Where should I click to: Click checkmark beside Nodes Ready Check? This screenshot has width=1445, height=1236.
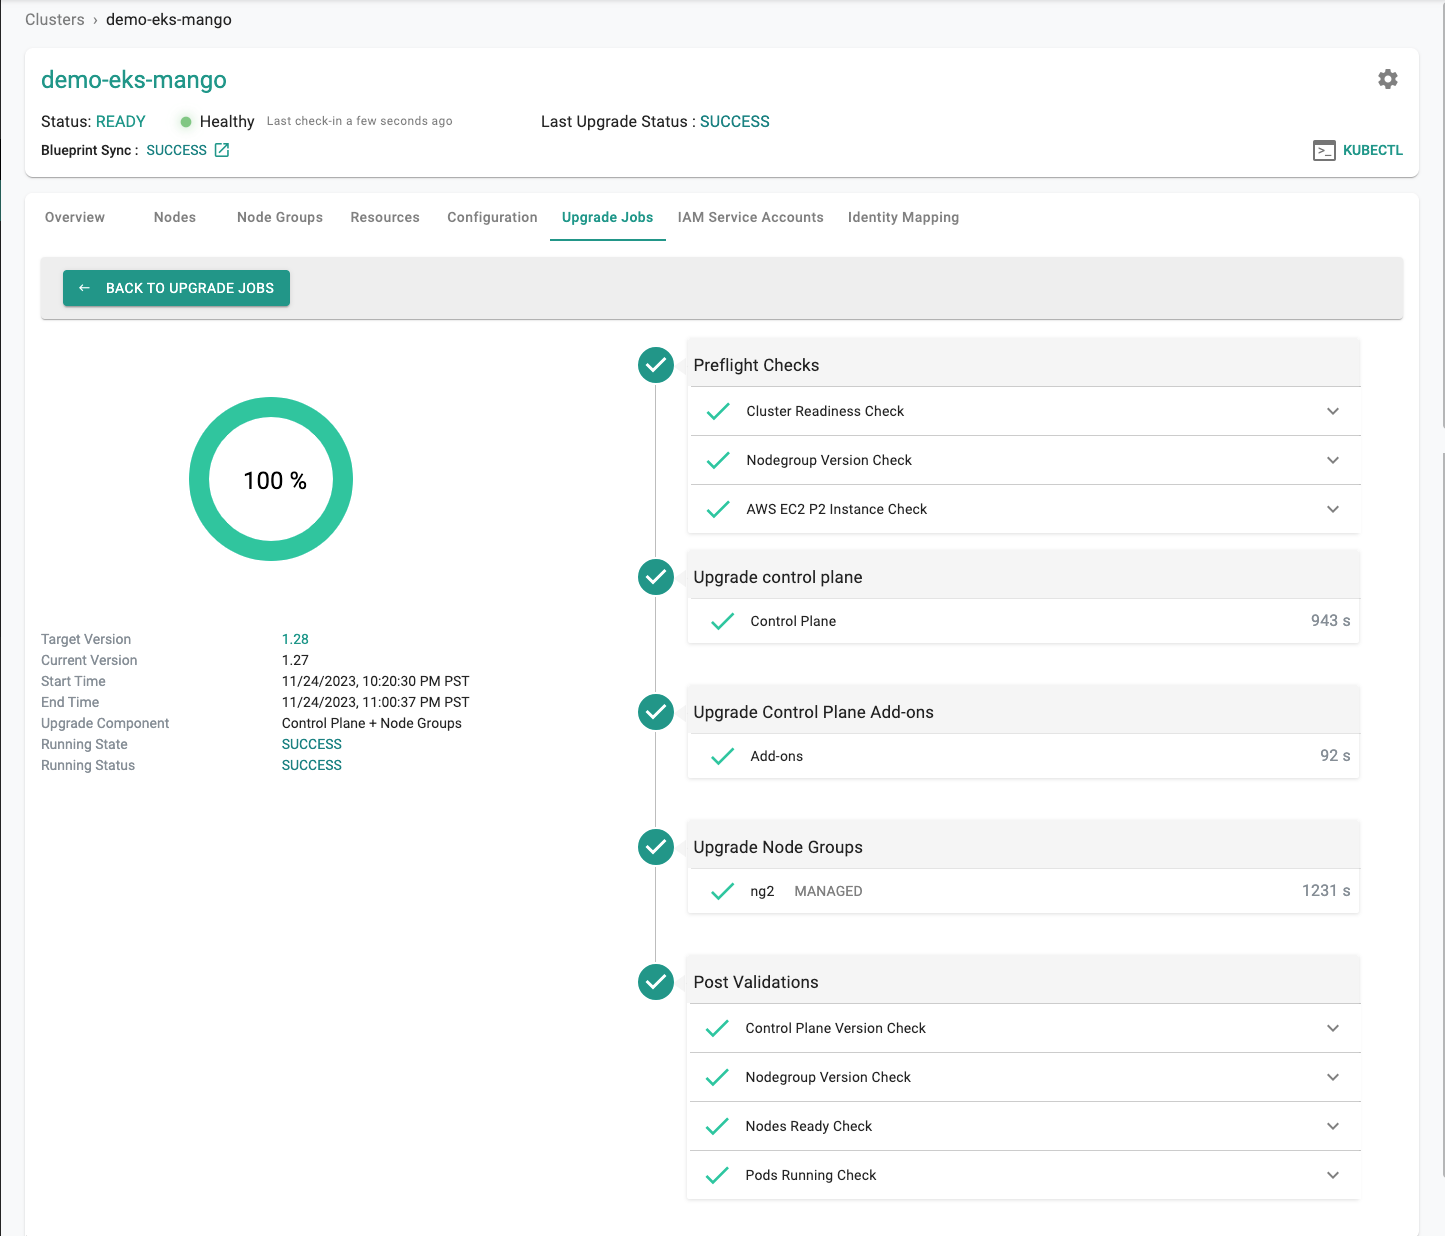[717, 1126]
